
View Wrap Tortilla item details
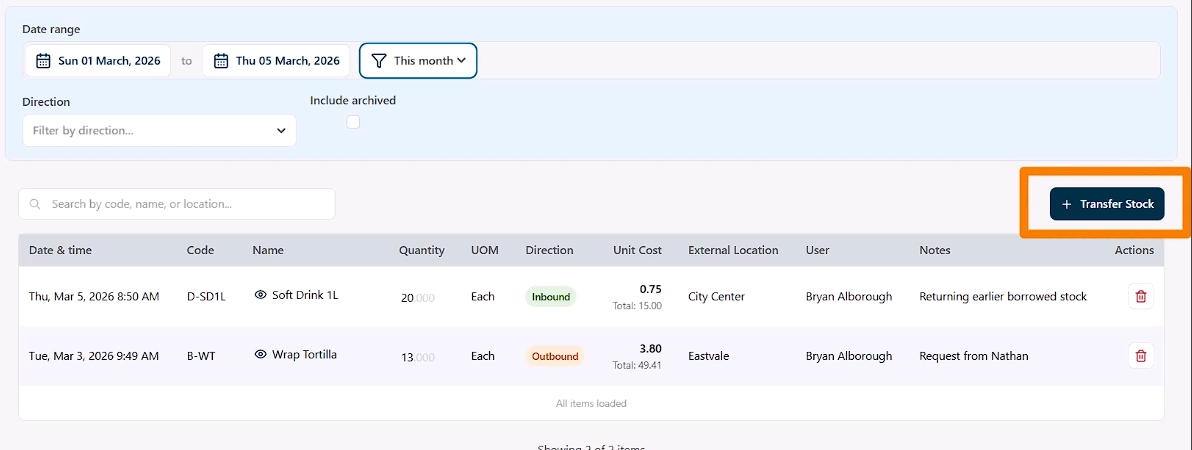click(261, 355)
